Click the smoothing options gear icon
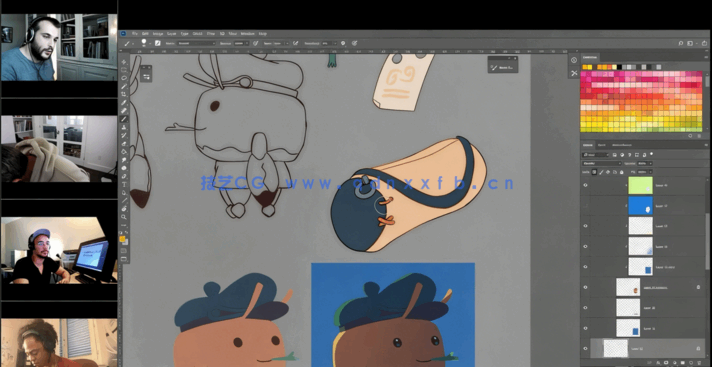This screenshot has width=712, height=367. [343, 43]
